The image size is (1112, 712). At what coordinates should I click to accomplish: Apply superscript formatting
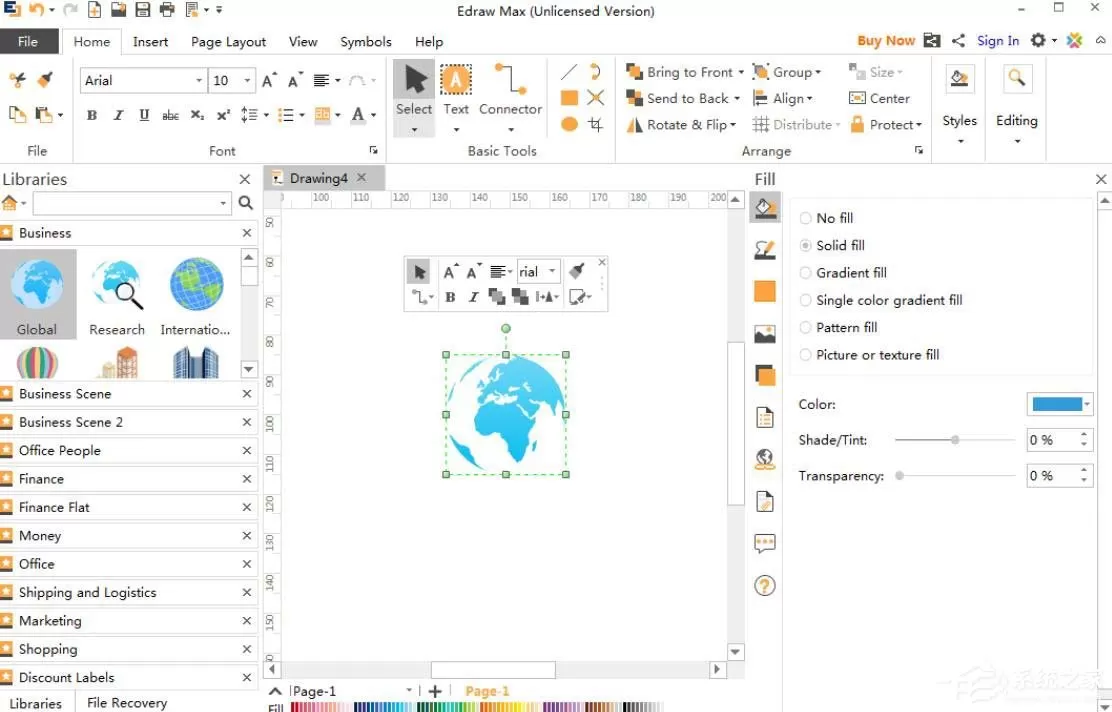(x=223, y=115)
